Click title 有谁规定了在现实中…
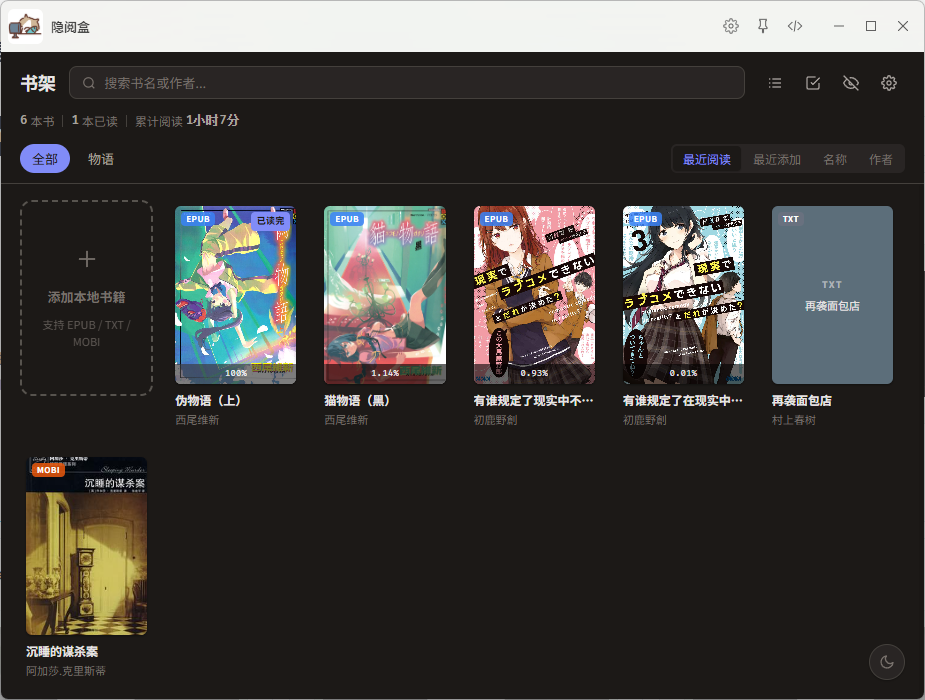Screen dimensions: 925x700 point(683,400)
